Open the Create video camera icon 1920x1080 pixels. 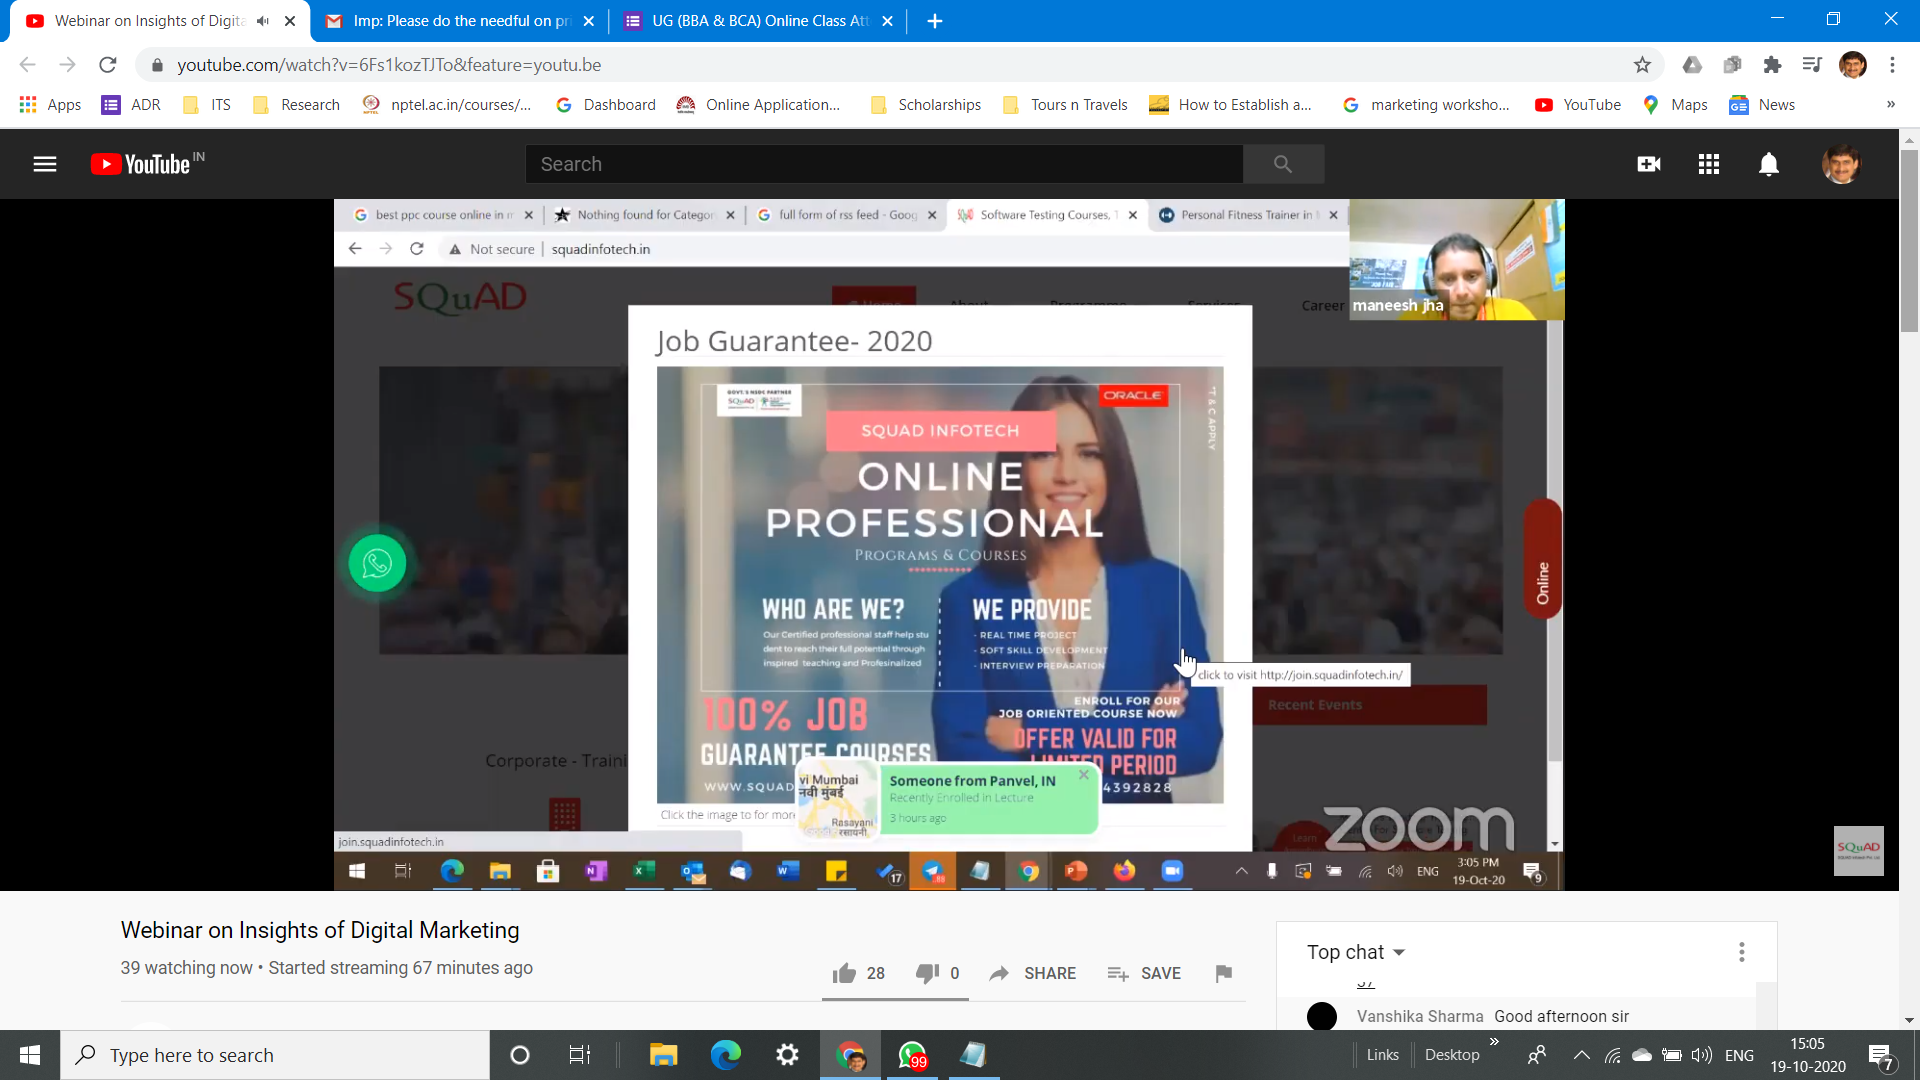pos(1649,164)
